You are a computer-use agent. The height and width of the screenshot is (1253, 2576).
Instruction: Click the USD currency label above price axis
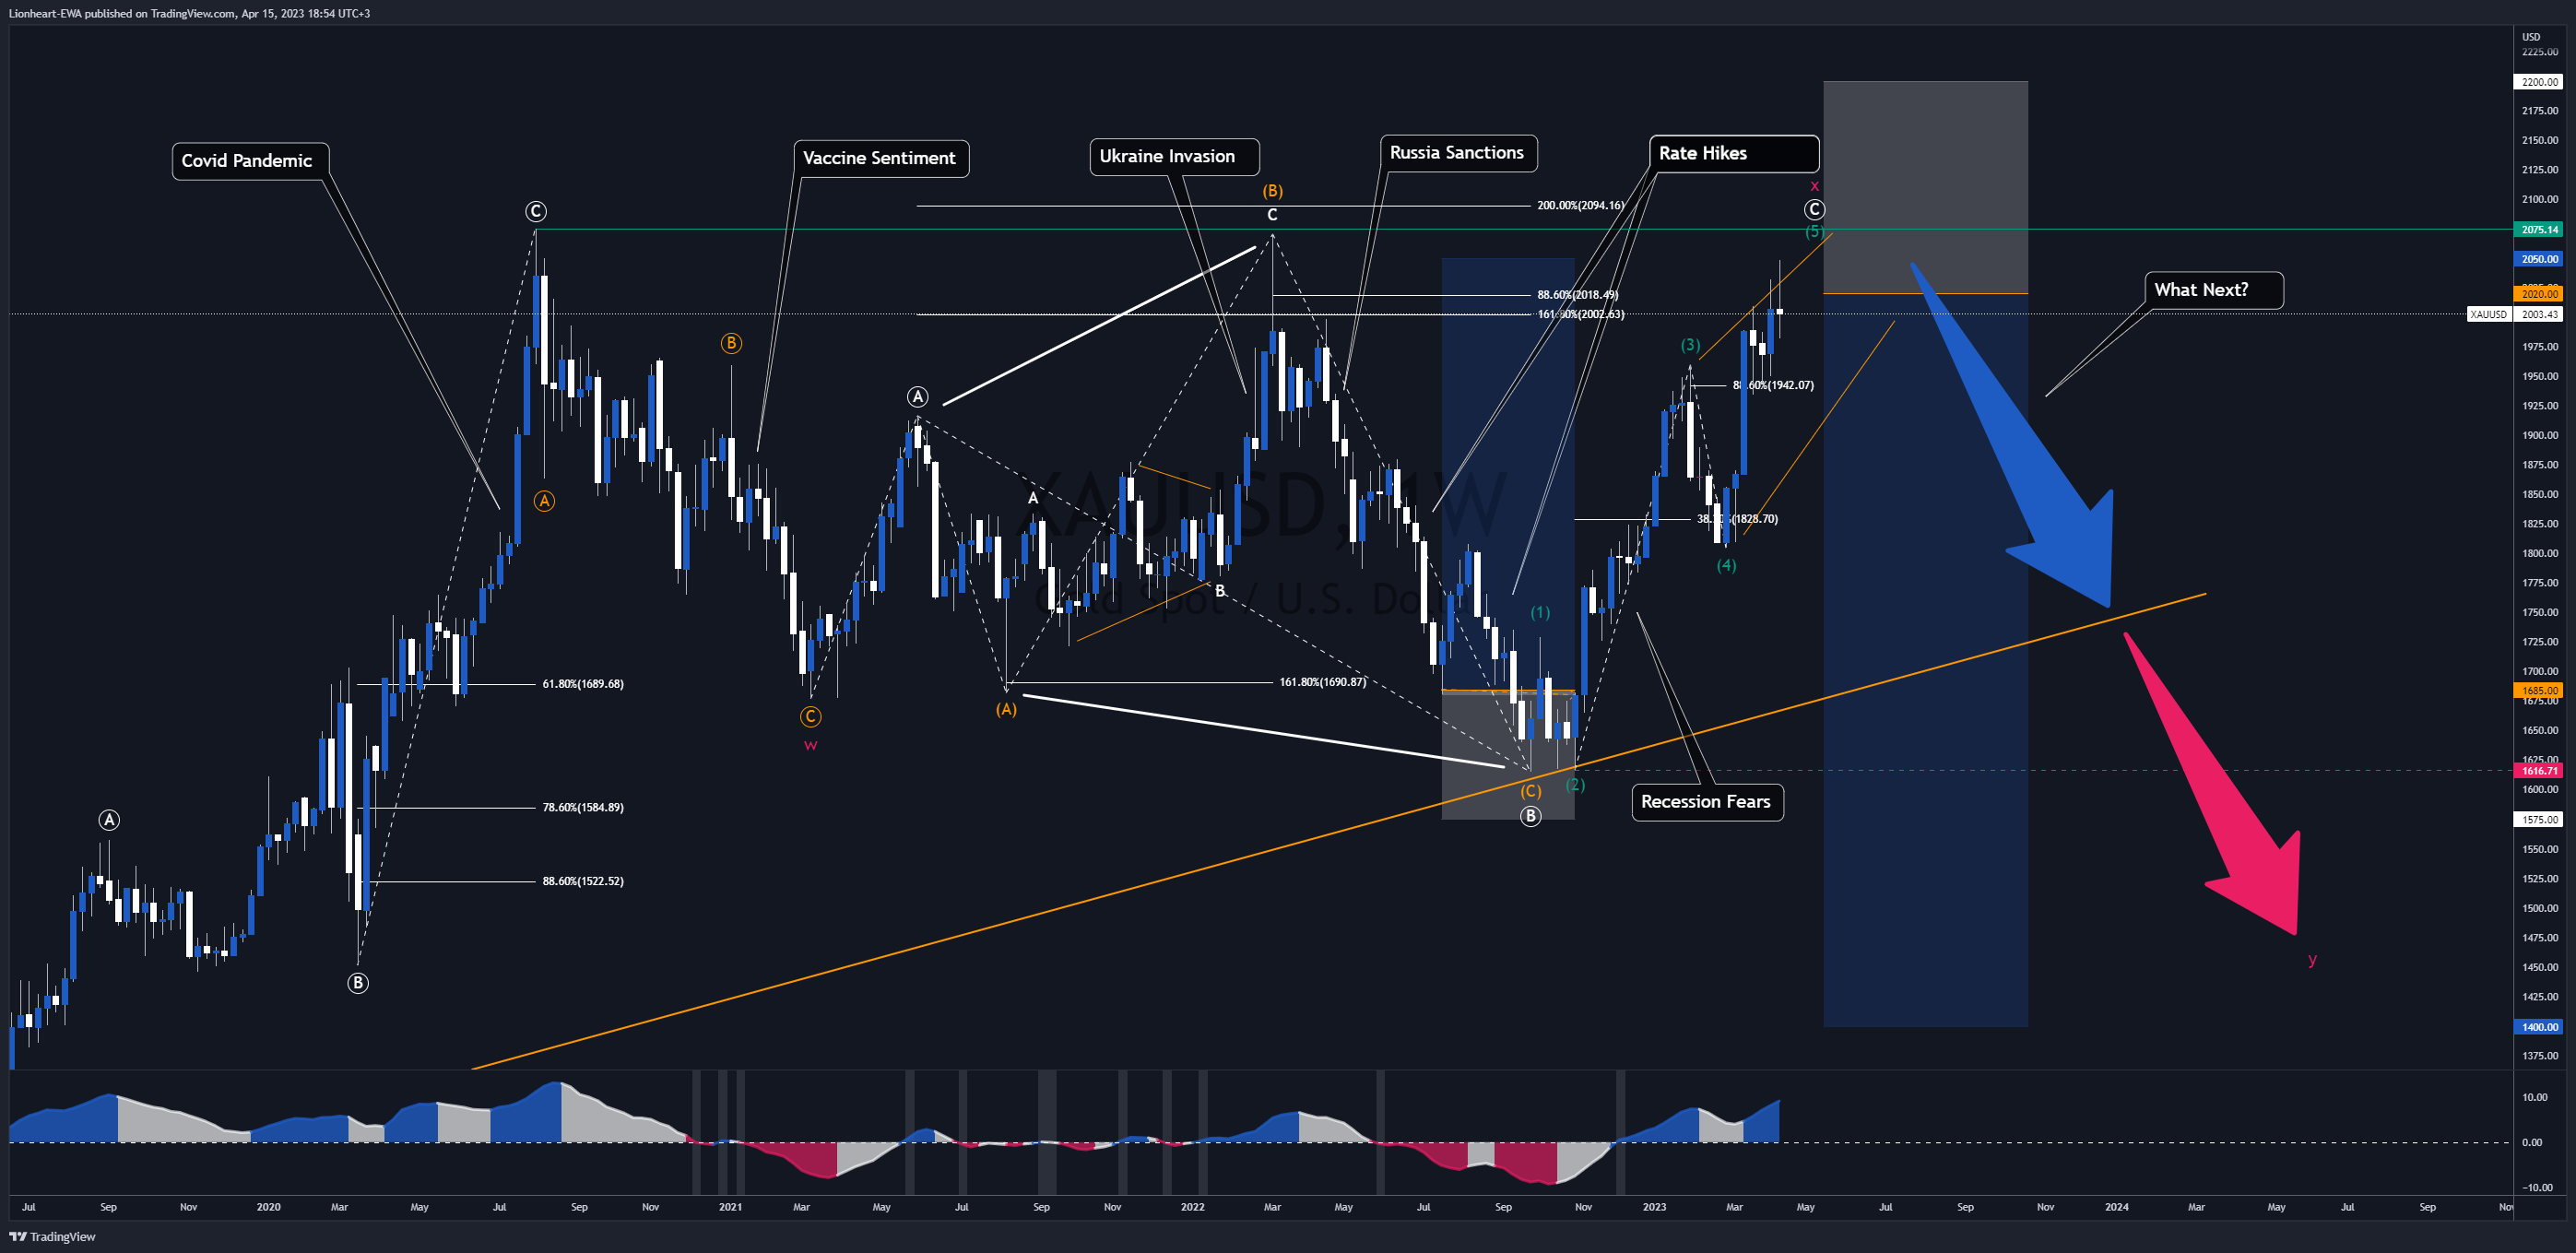2531,37
